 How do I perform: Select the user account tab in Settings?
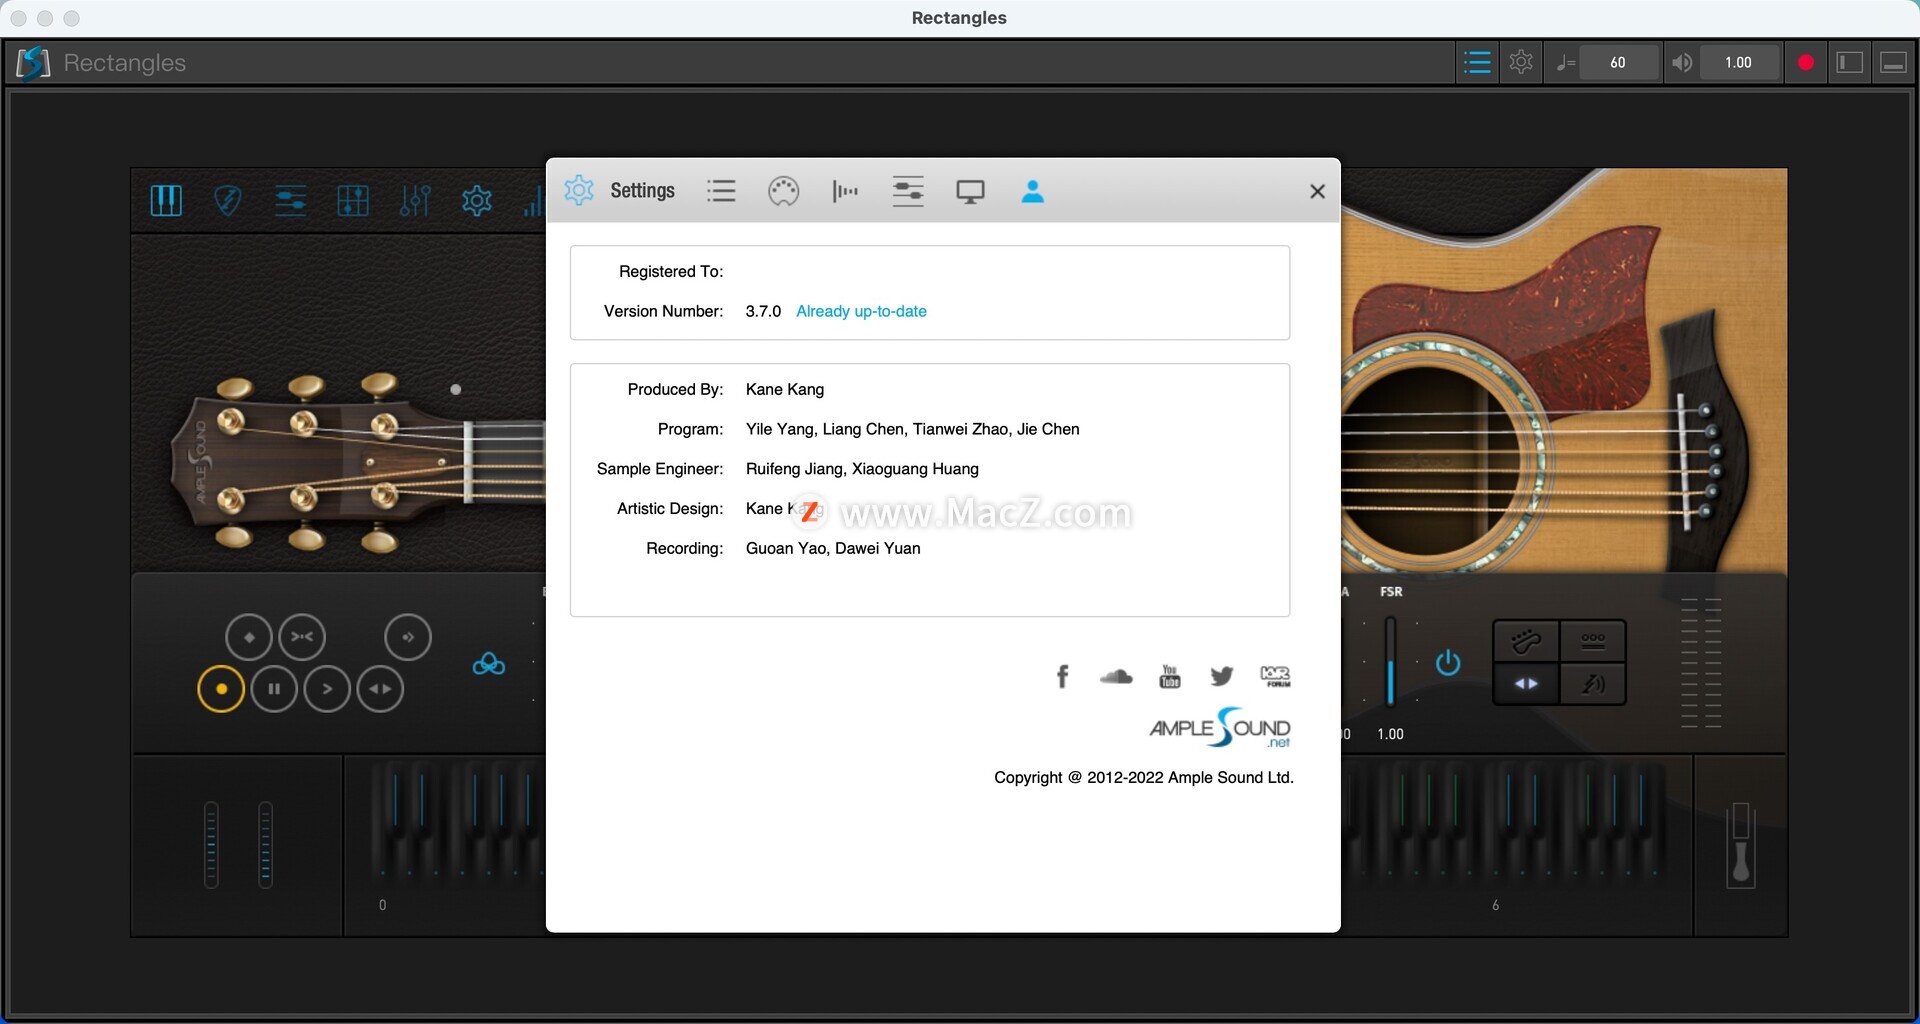[1033, 191]
